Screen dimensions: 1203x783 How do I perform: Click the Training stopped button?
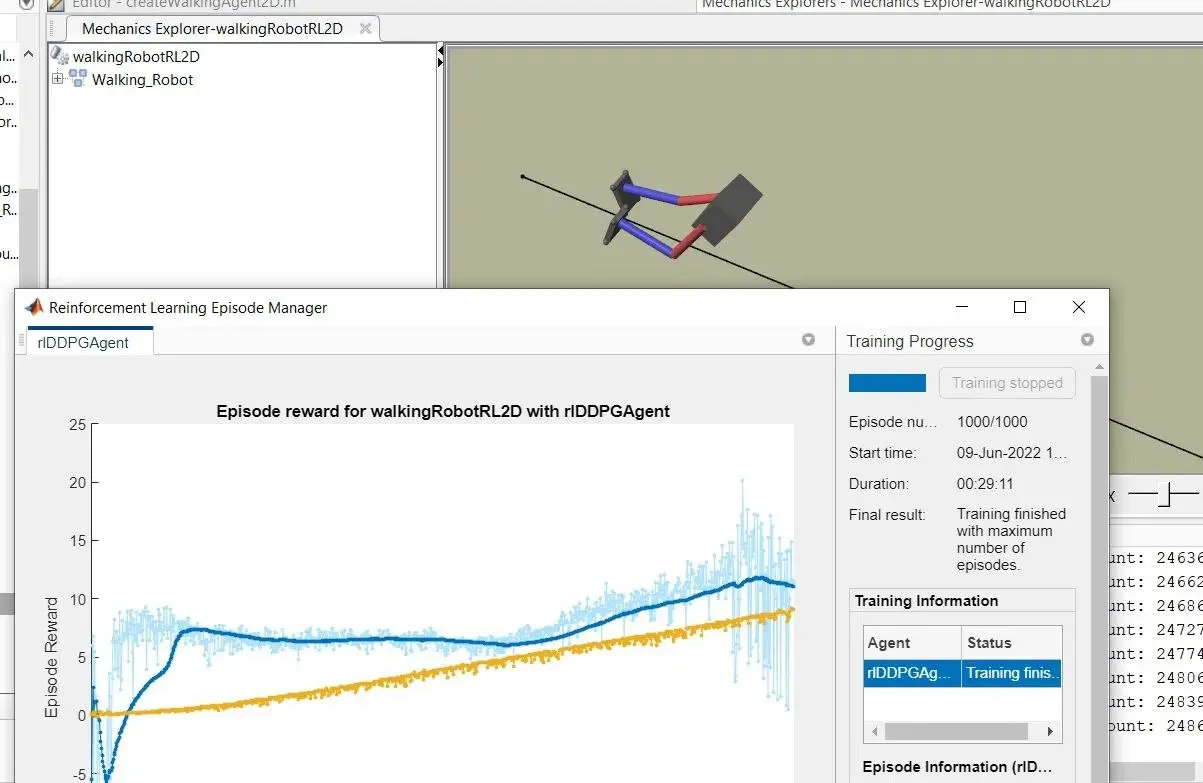click(1007, 383)
